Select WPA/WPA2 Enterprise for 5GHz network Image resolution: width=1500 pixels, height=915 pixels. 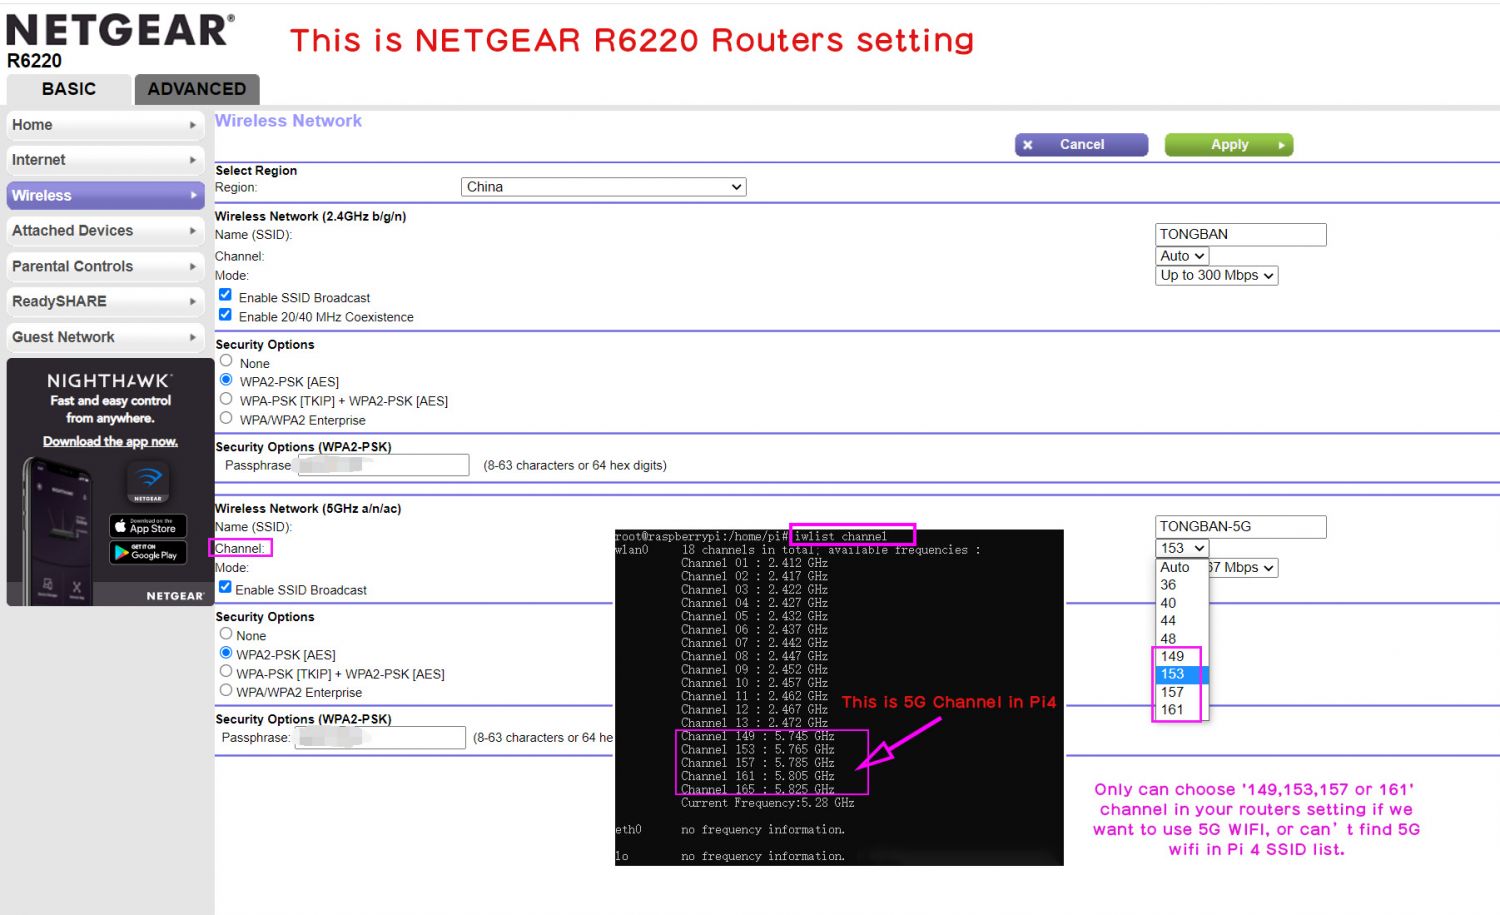pyautogui.click(x=226, y=690)
